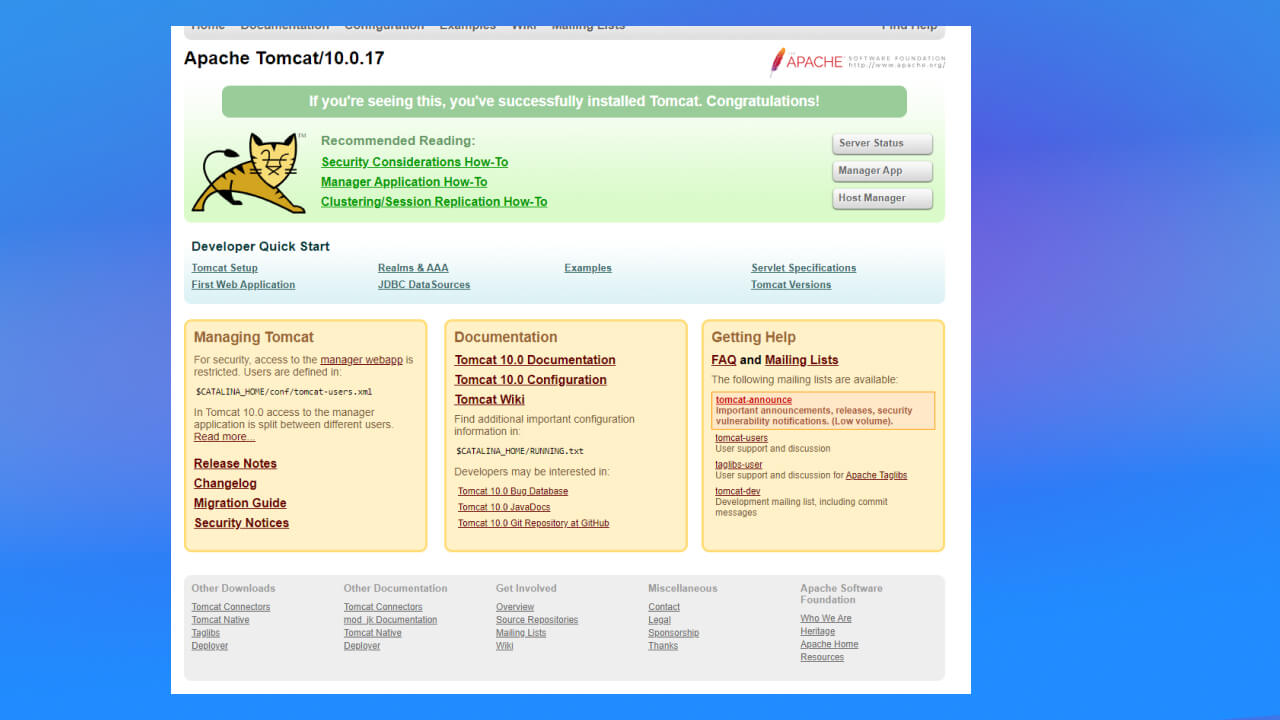The image size is (1280, 720).
Task: Click the Tomcat Setup link
Action: tap(224, 268)
